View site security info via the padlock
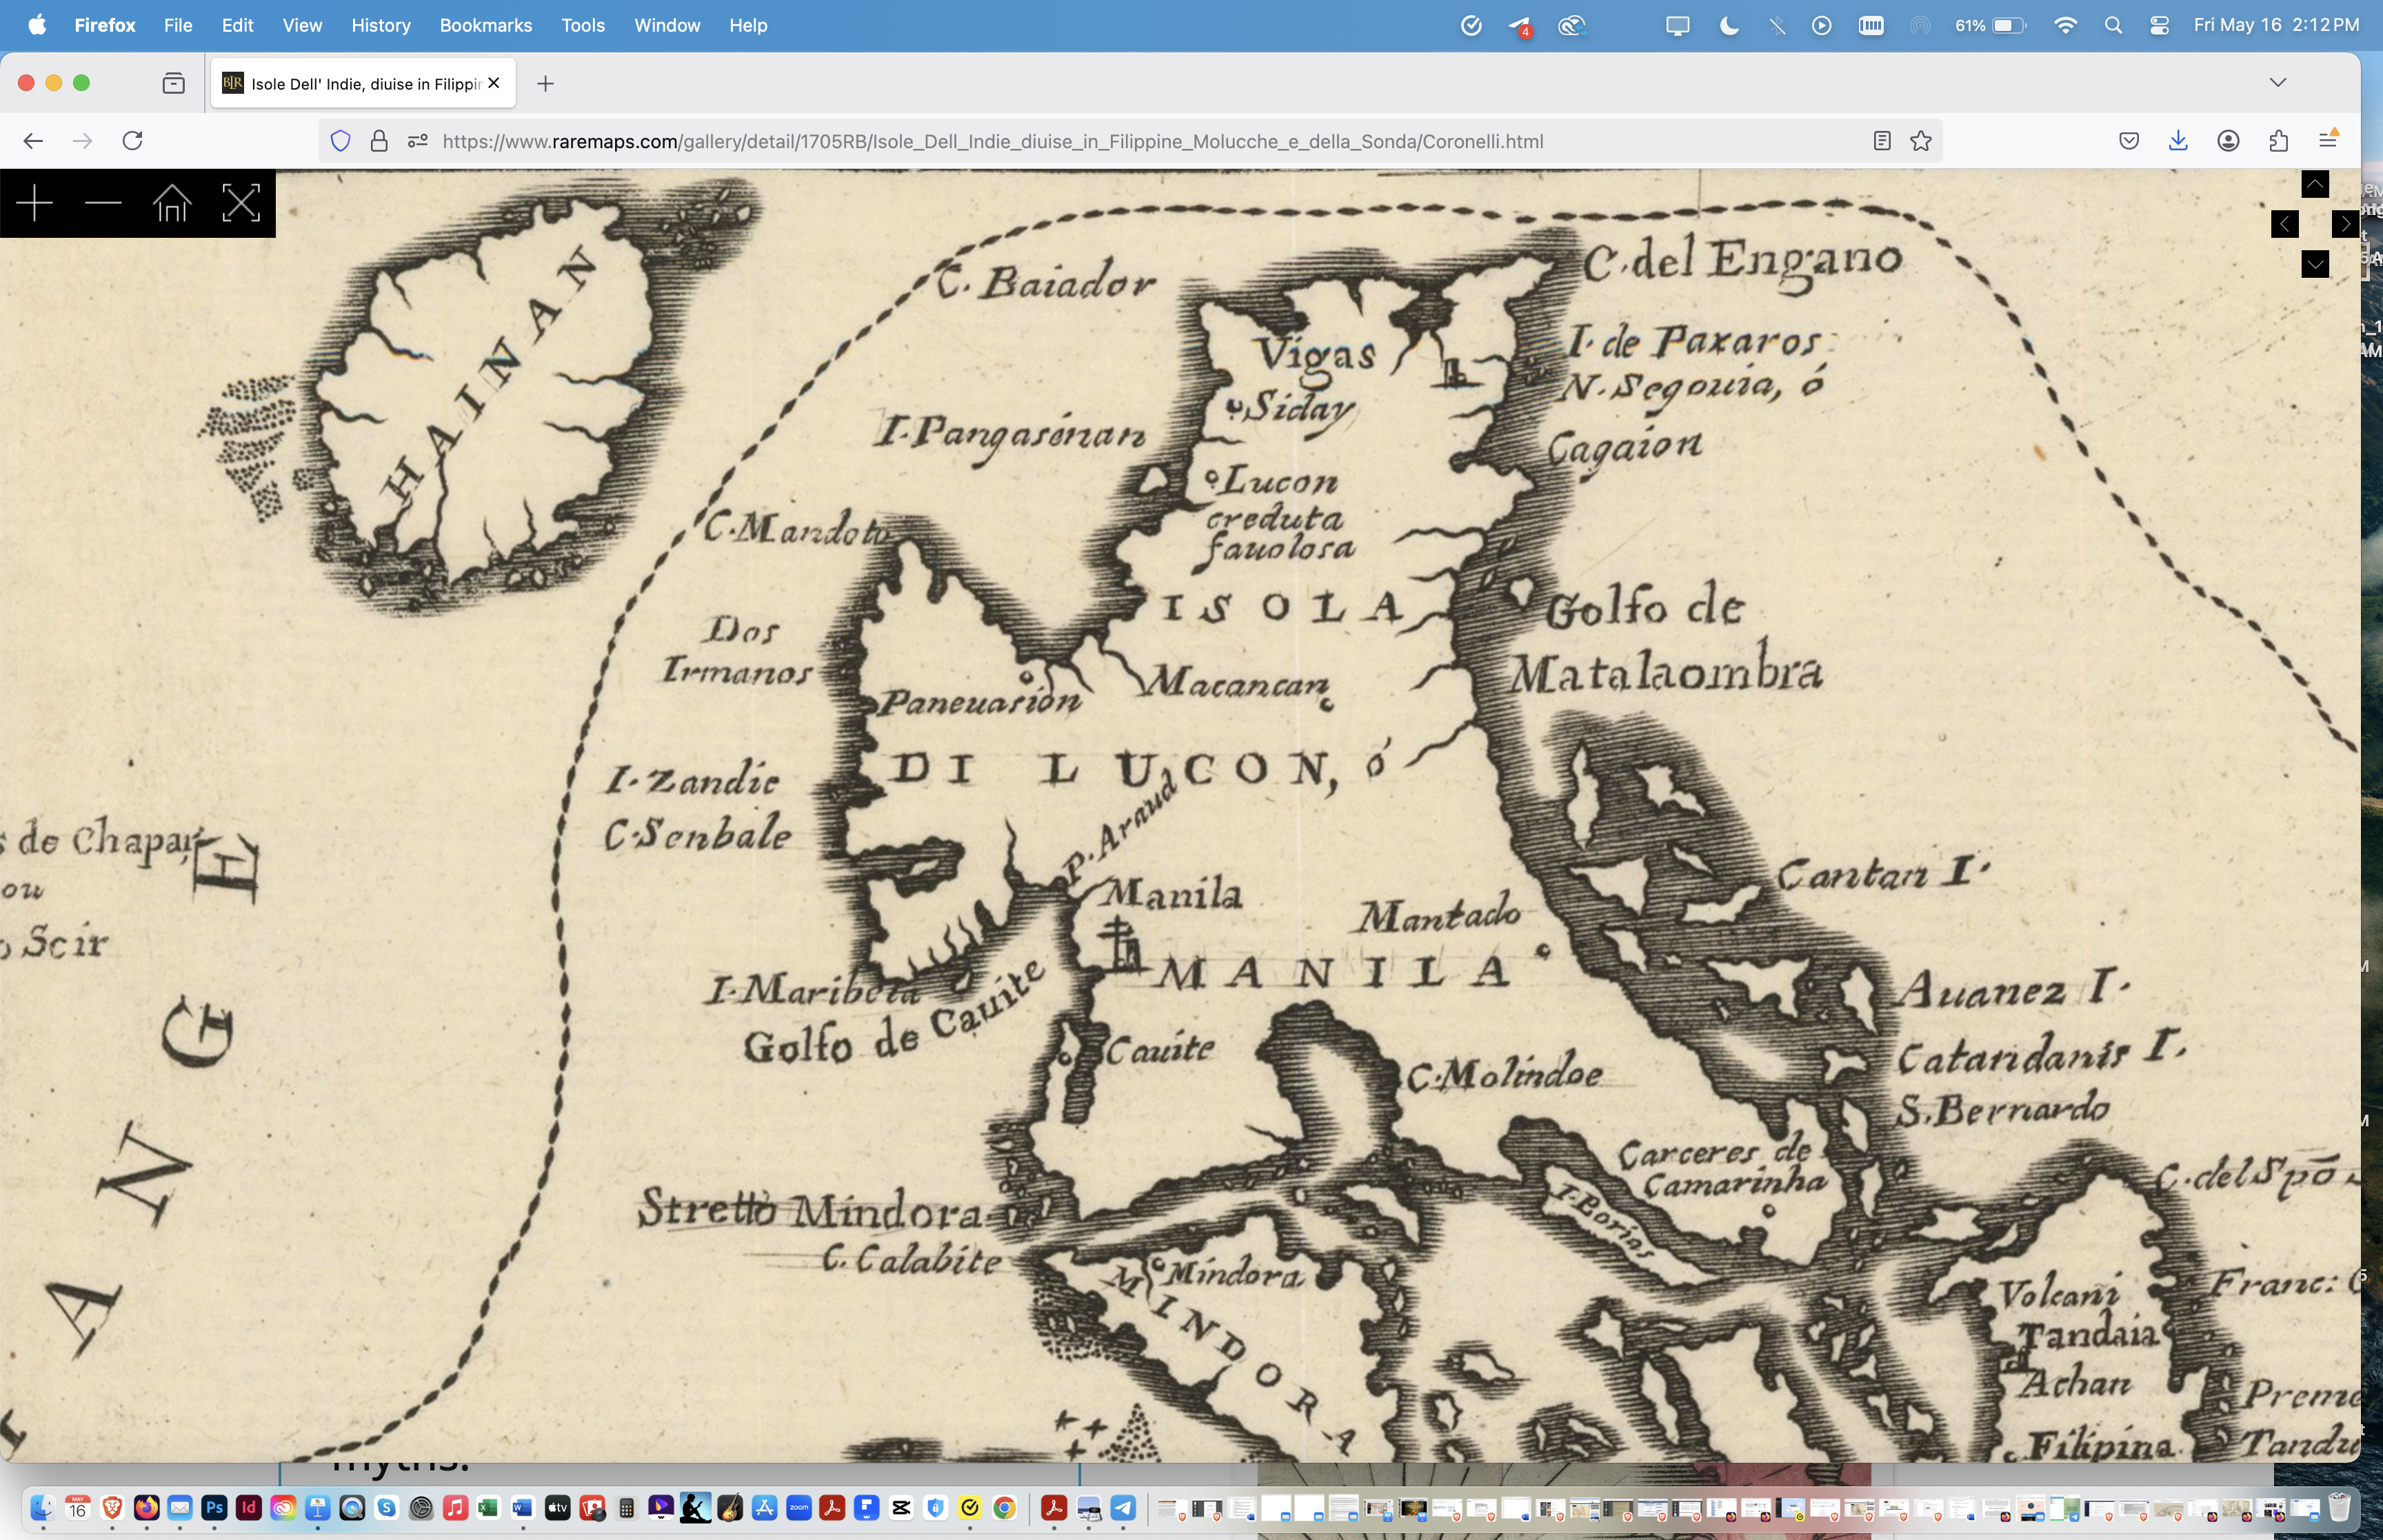 (379, 141)
